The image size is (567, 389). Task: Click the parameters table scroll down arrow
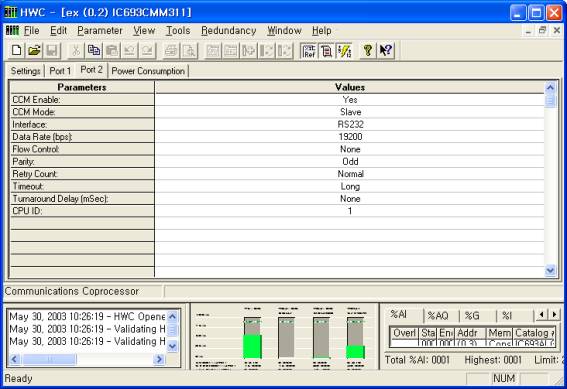click(550, 270)
